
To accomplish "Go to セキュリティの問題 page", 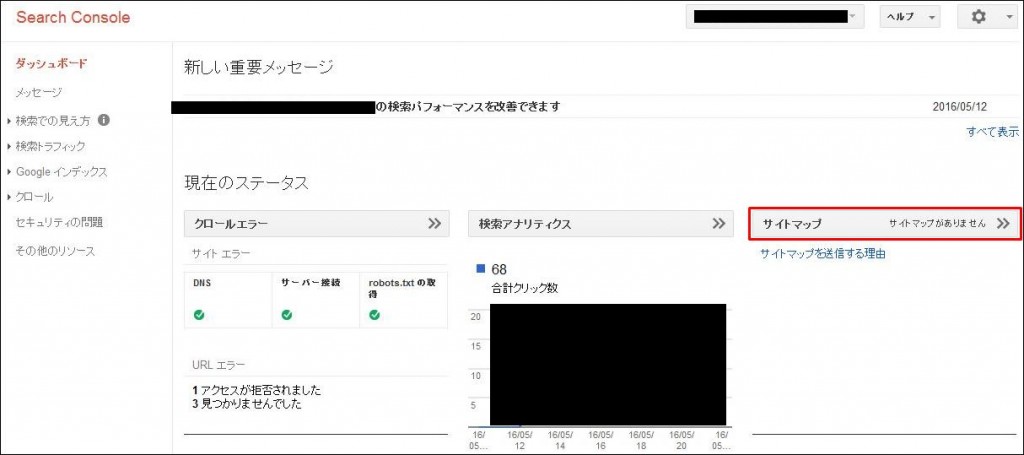I will (59, 222).
